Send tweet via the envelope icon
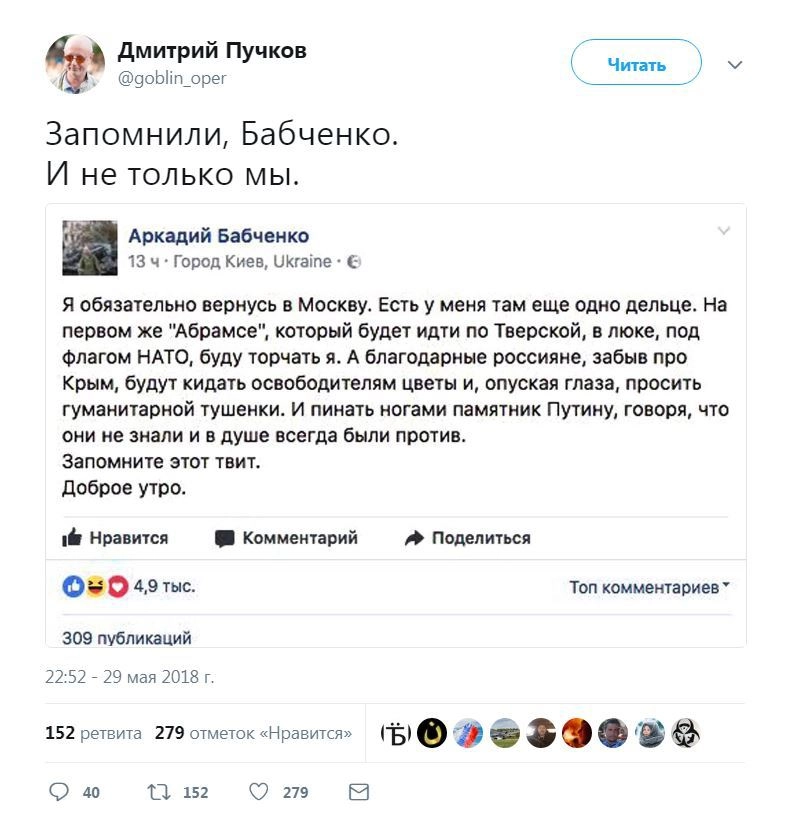Image resolution: width=792 pixels, height=833 pixels. click(358, 792)
